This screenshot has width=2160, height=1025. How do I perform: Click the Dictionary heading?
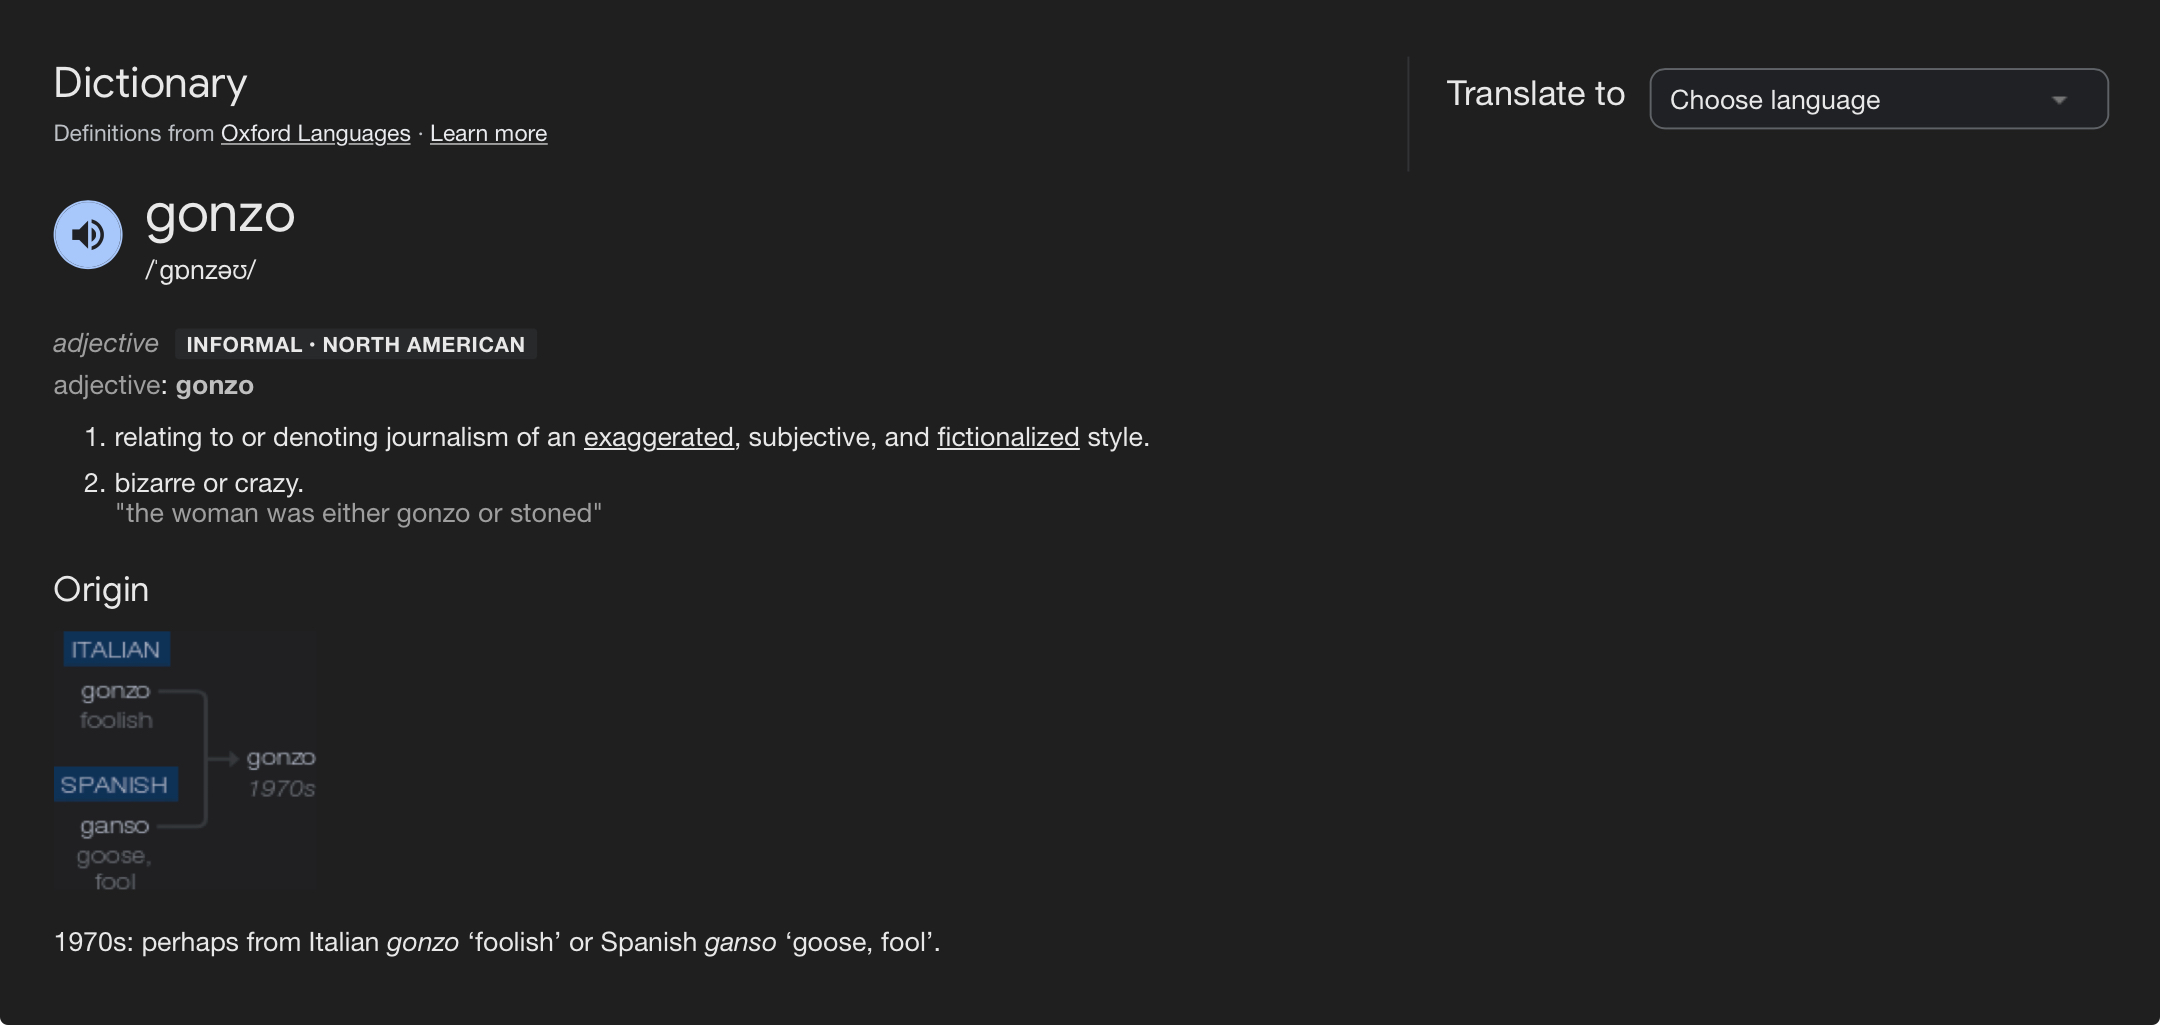[x=150, y=83]
